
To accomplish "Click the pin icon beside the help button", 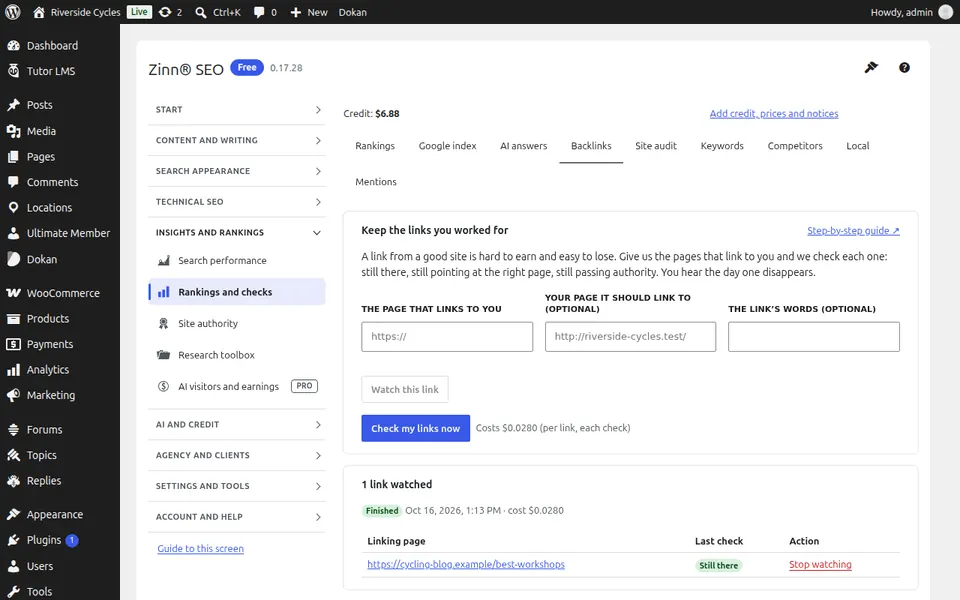I will (871, 67).
